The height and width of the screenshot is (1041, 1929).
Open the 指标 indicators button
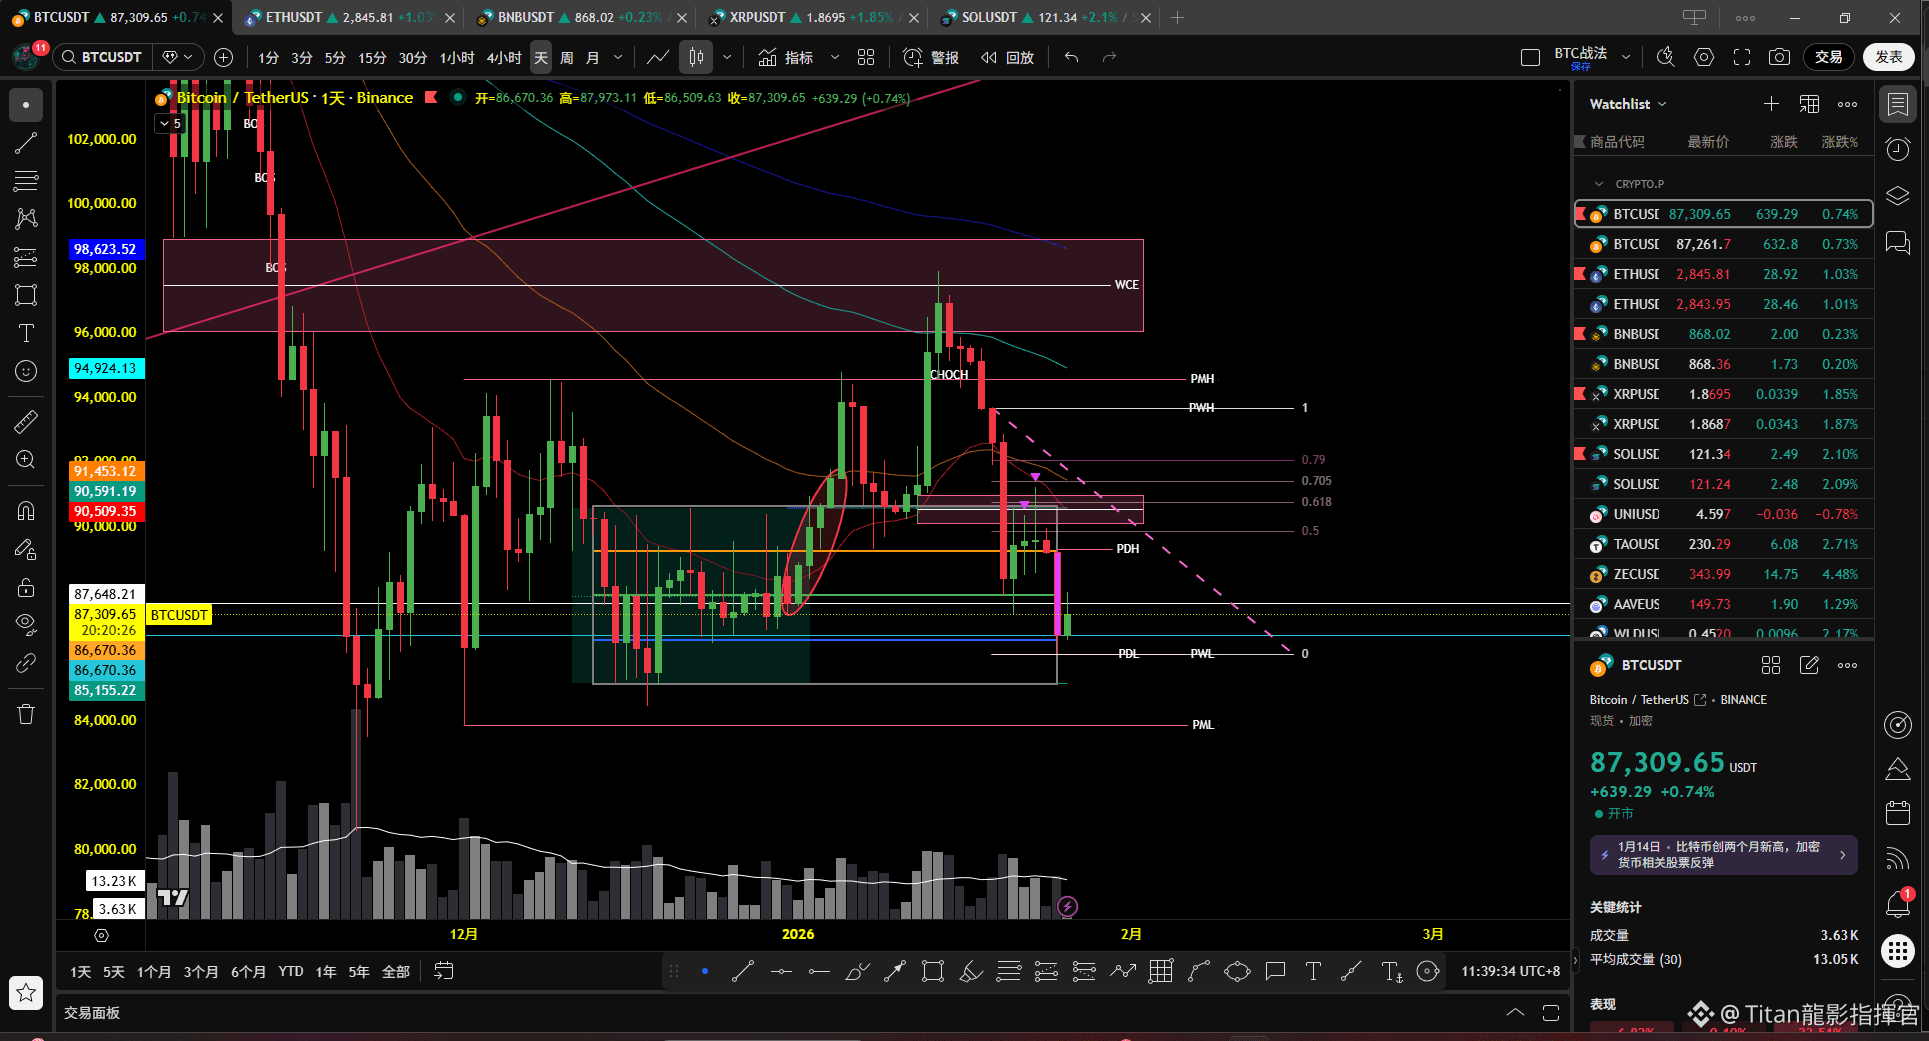point(786,58)
